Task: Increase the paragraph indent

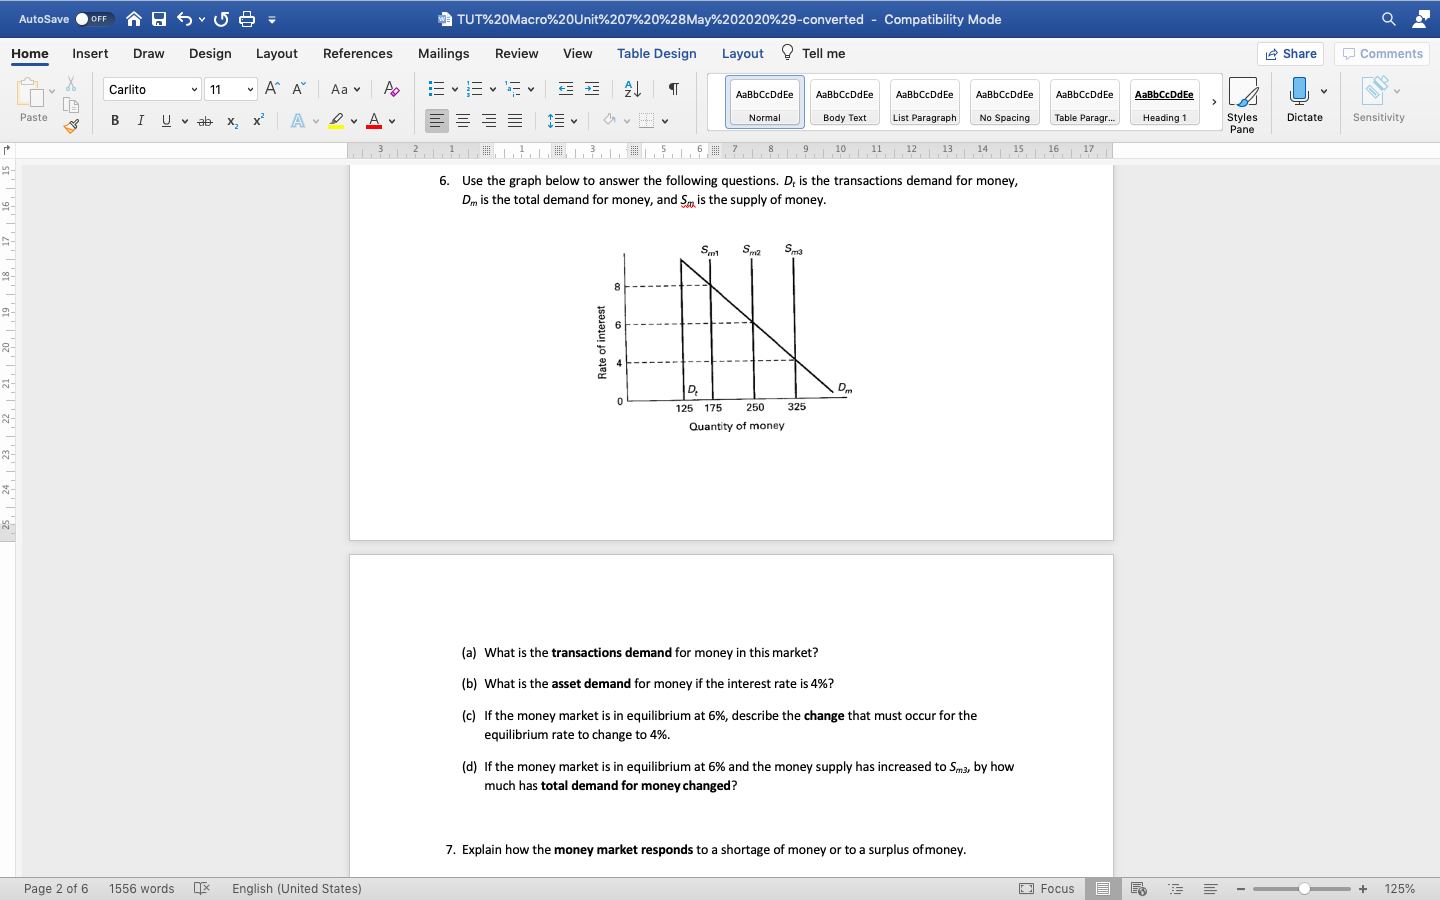Action: tap(592, 89)
